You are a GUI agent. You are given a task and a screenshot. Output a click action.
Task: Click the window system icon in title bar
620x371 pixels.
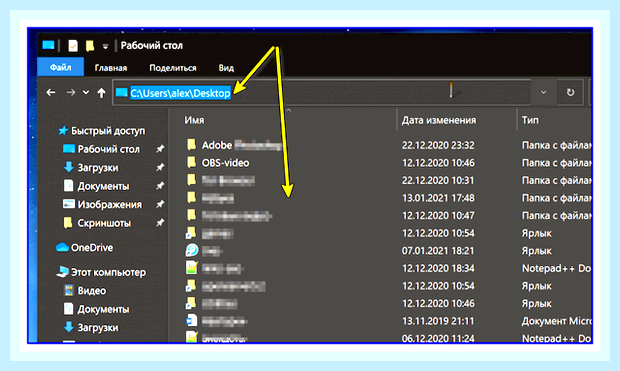pos(48,45)
